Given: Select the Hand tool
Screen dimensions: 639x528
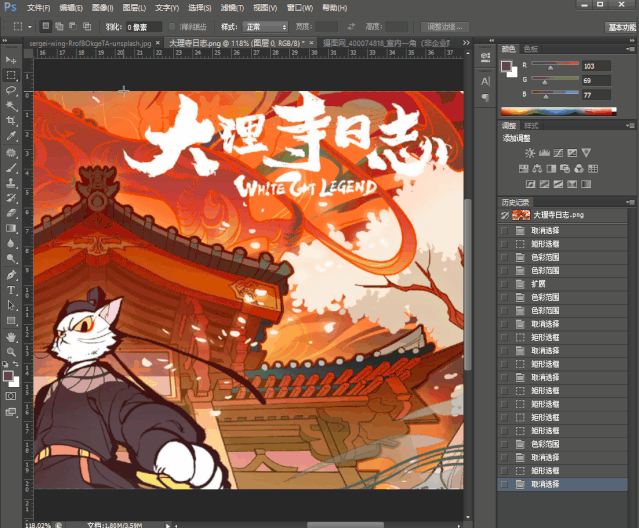Looking at the screenshot, I should coord(11,337).
